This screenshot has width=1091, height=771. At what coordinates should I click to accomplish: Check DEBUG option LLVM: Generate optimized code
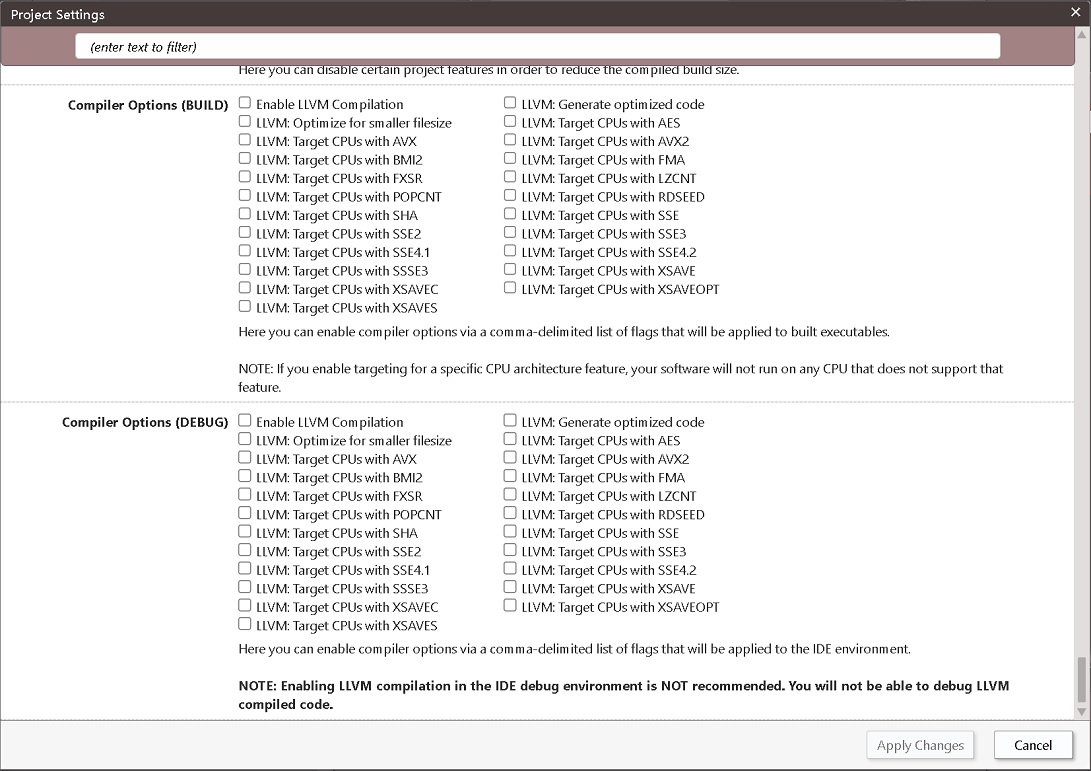point(510,421)
